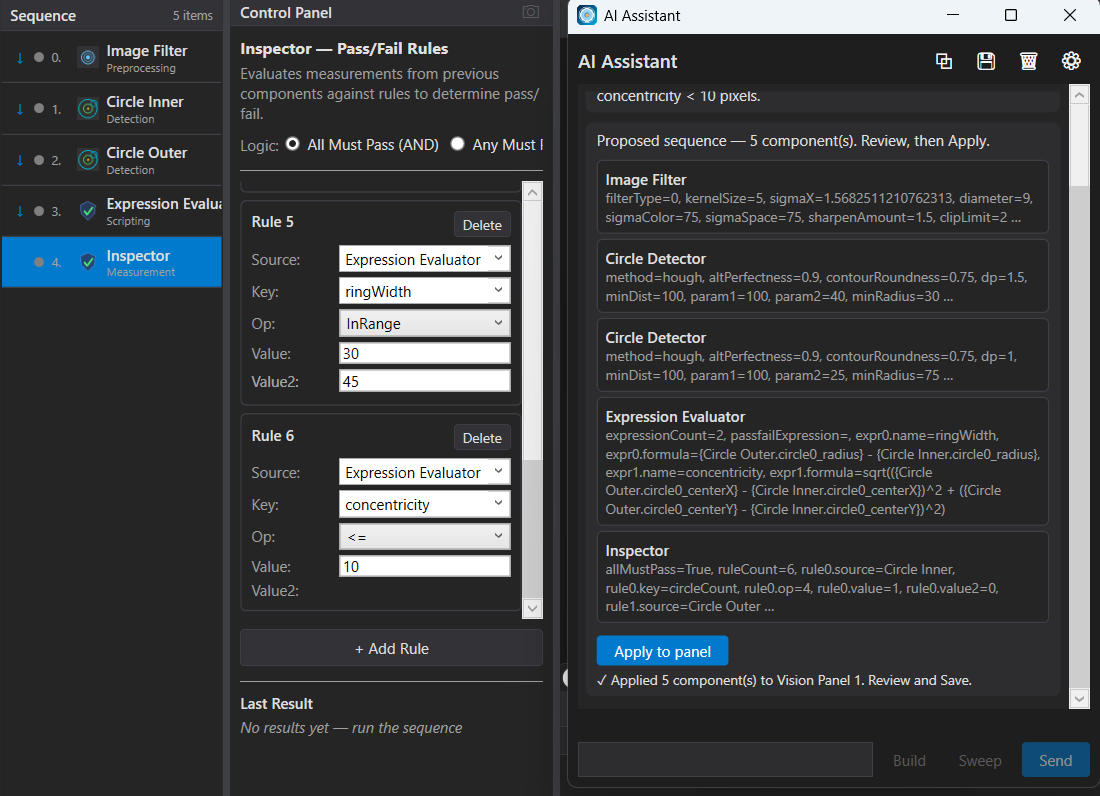The image size is (1100, 796).
Task: Click the trash clear chat icon
Action: point(1028,61)
